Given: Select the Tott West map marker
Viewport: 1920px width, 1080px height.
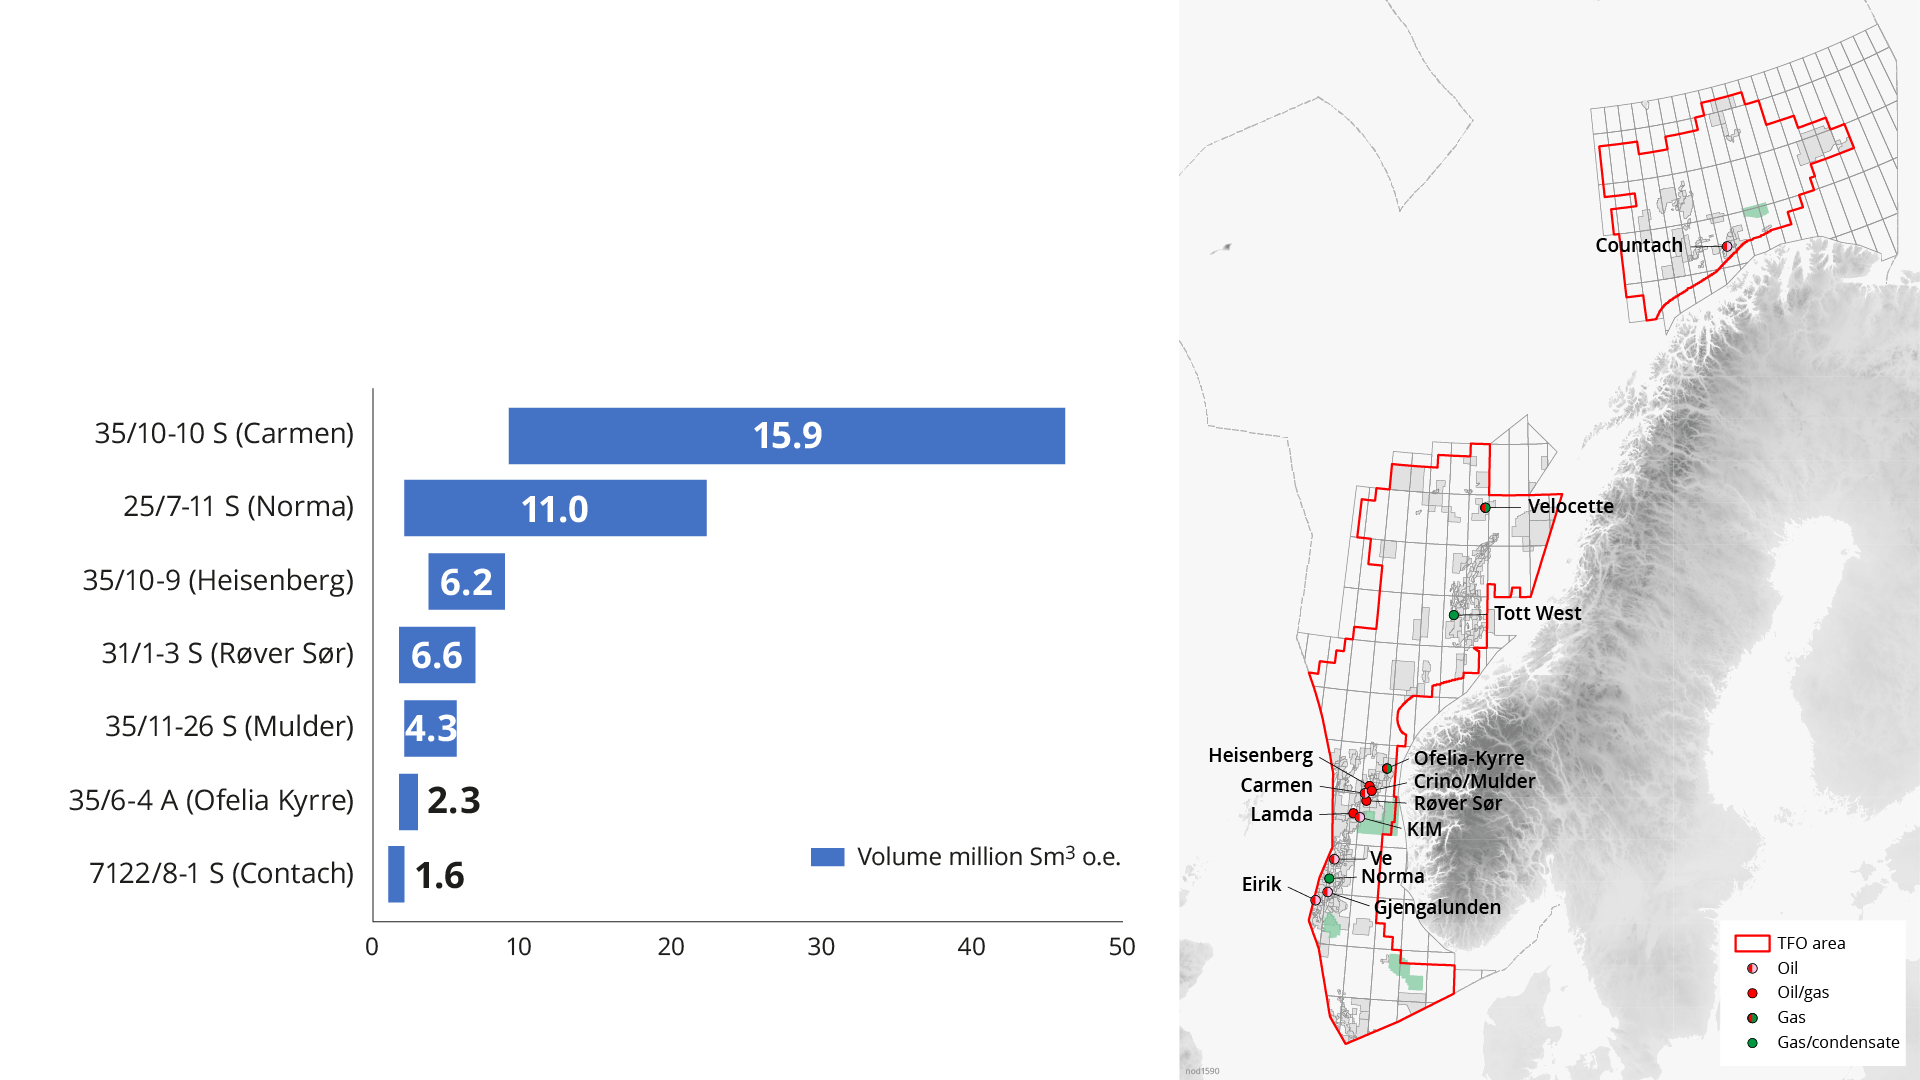Looking at the screenshot, I should pos(1454,615).
